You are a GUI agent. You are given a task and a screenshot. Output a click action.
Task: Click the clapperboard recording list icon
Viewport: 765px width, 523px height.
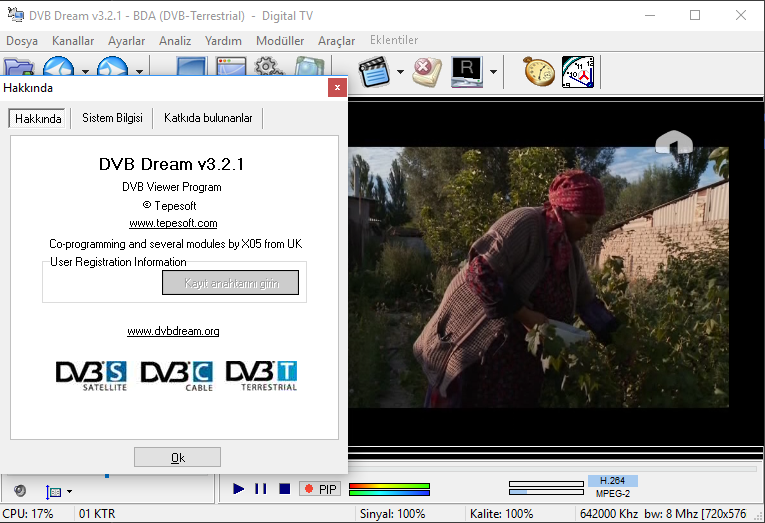(374, 72)
